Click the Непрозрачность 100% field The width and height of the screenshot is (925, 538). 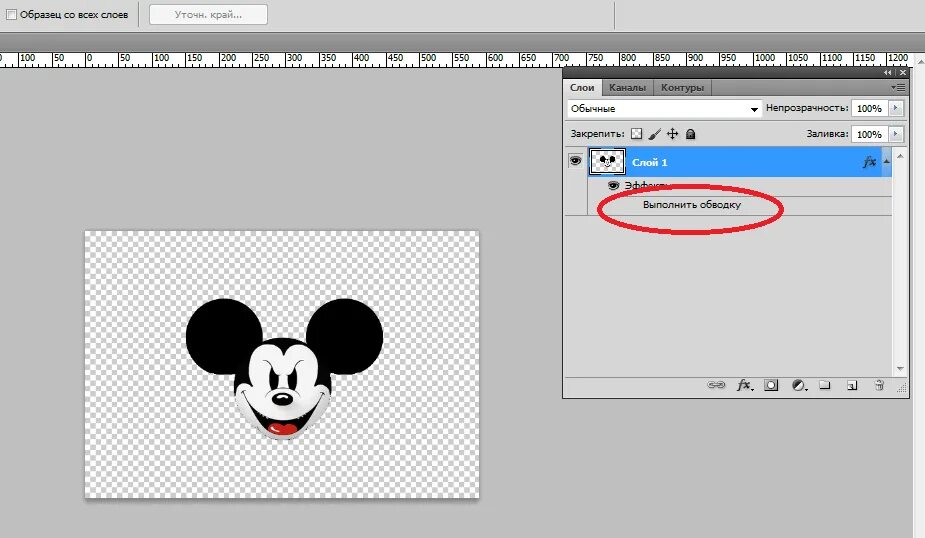click(x=870, y=109)
